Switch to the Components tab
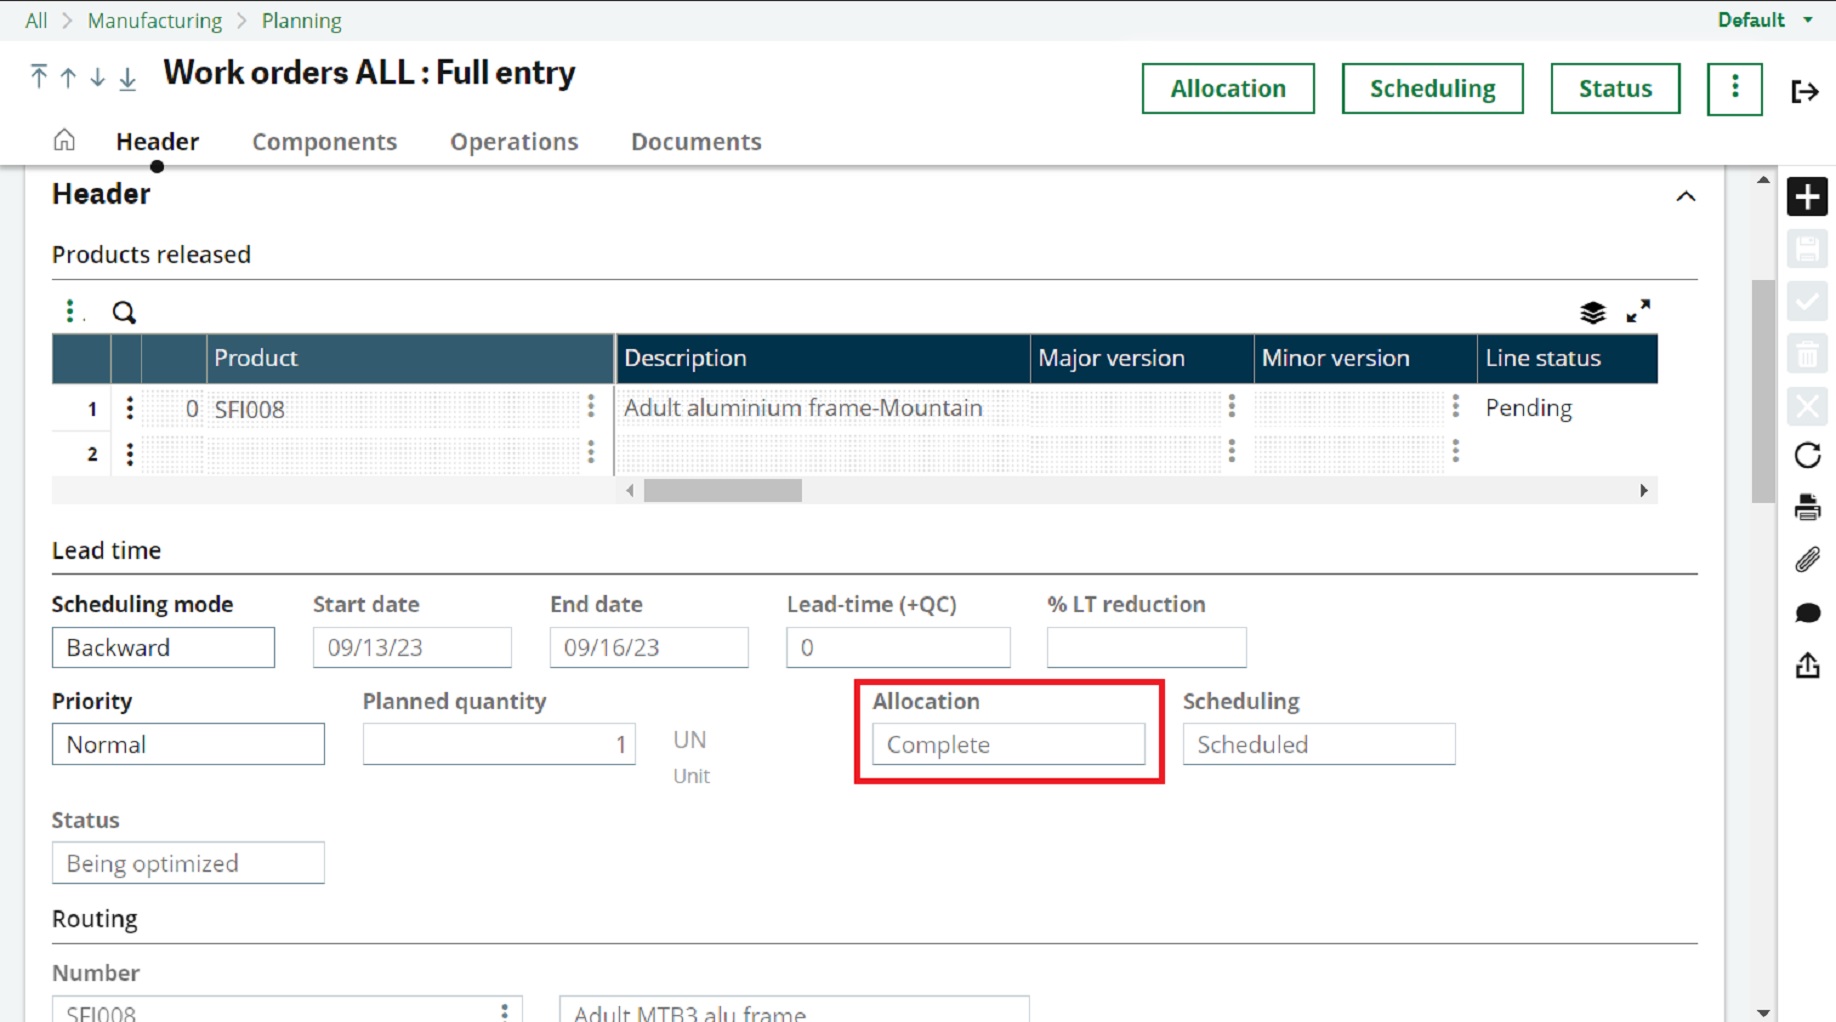The width and height of the screenshot is (1836, 1022). (x=324, y=141)
